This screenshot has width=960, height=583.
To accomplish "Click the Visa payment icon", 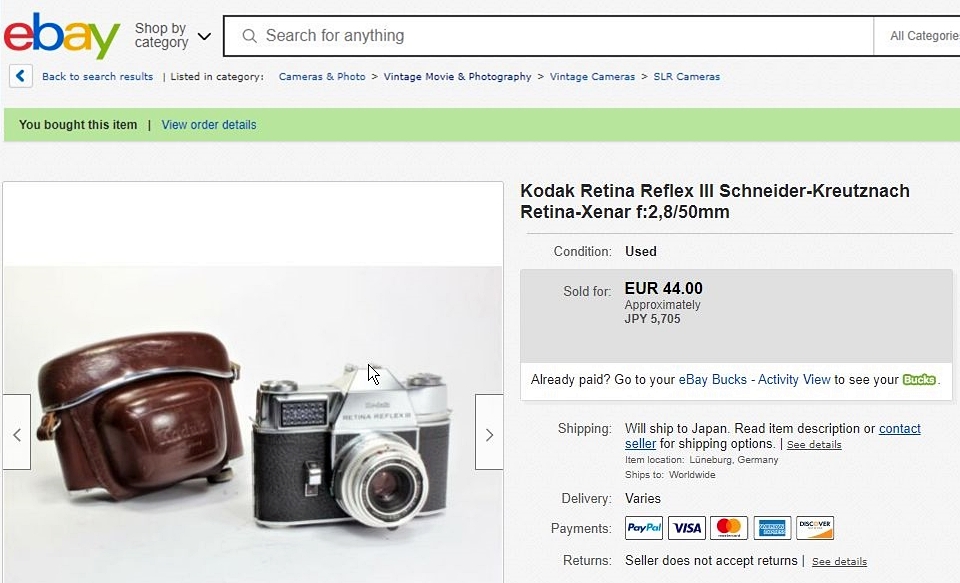I will tap(687, 528).
